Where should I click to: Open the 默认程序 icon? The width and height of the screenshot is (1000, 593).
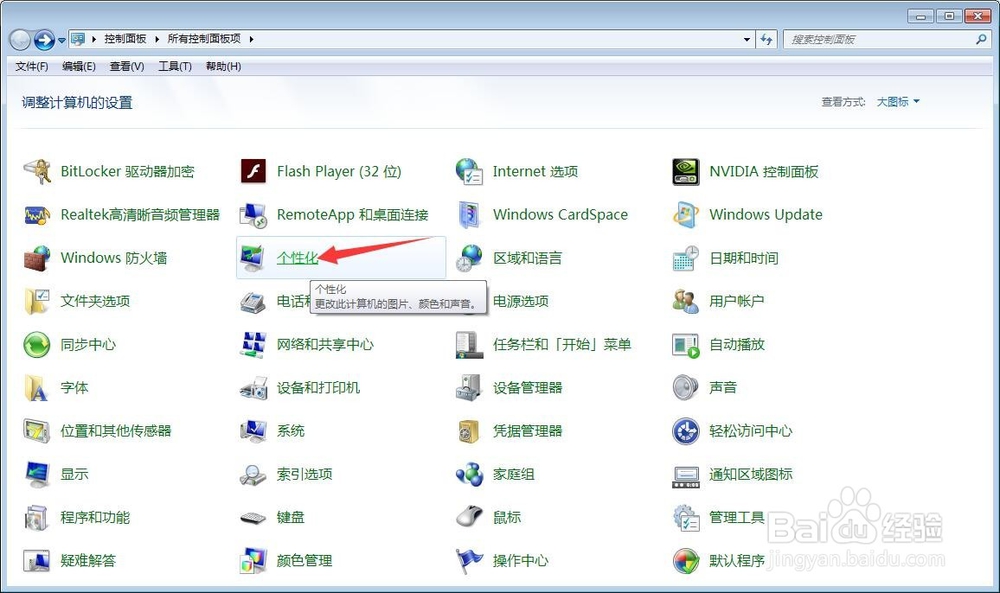coord(686,560)
